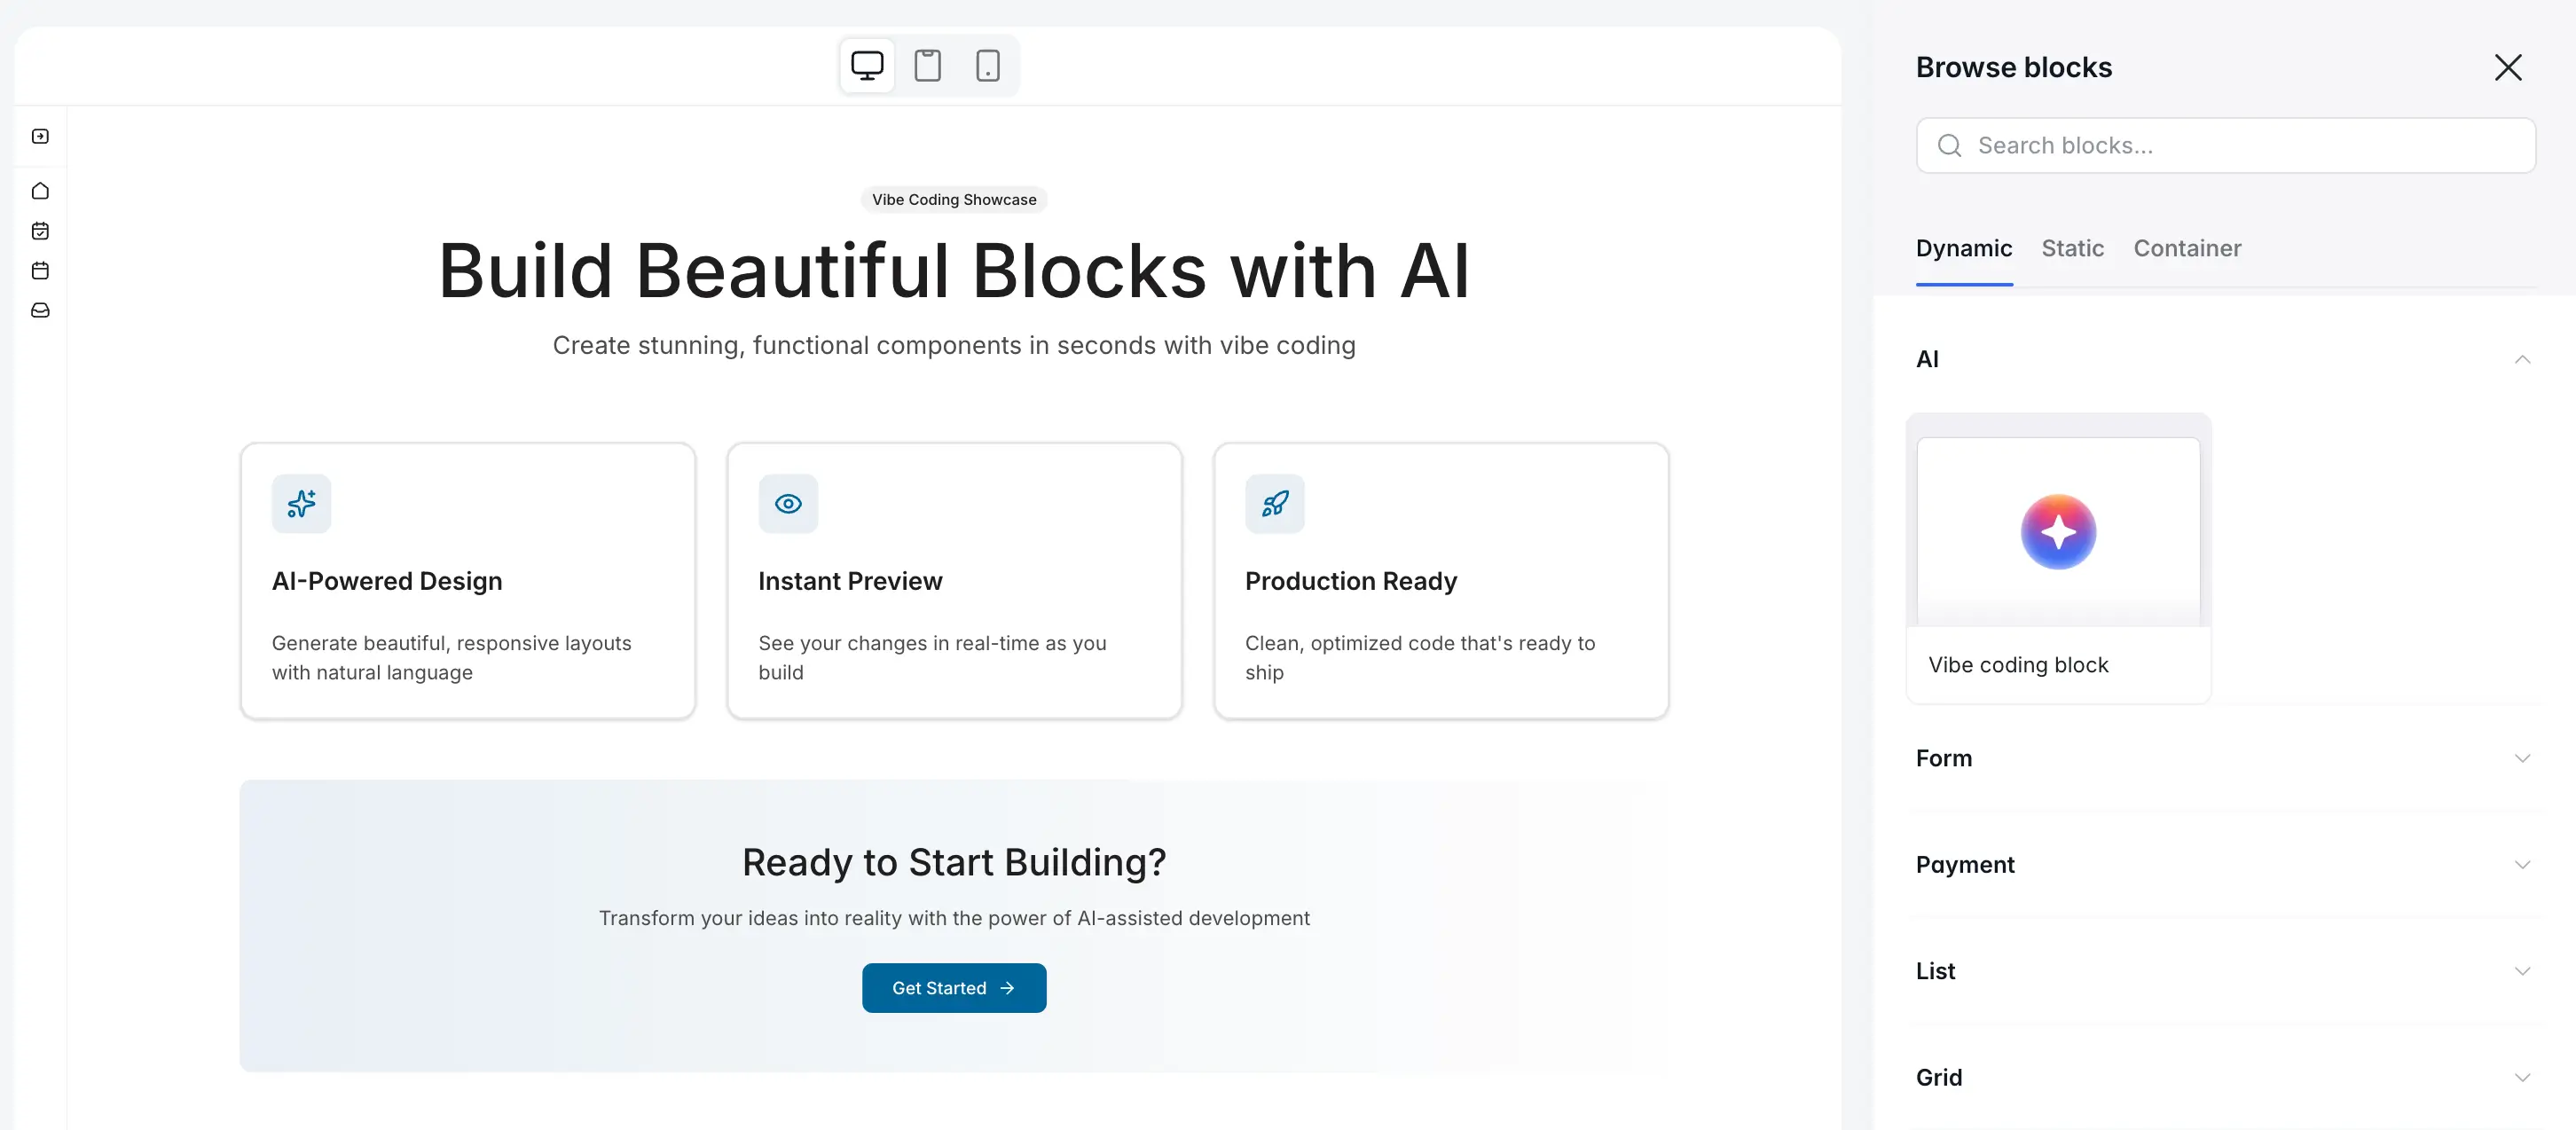Close the Browse blocks panel

tap(2509, 67)
